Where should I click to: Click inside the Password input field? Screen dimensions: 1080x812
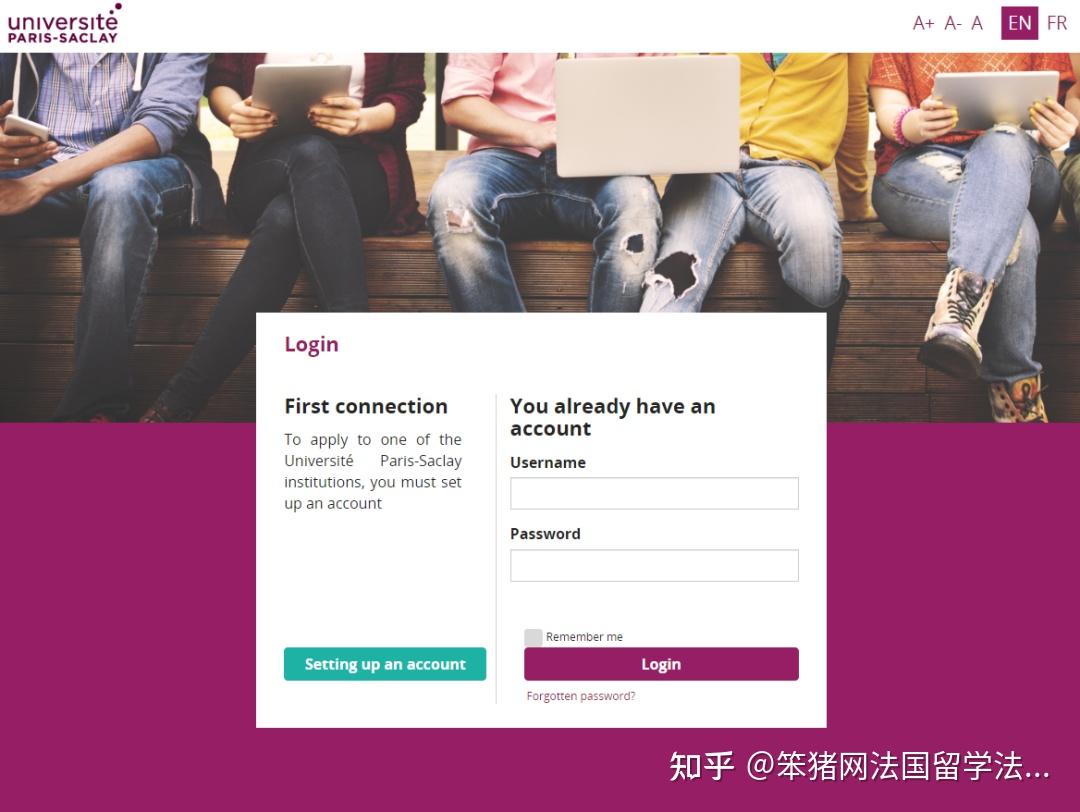(x=654, y=565)
